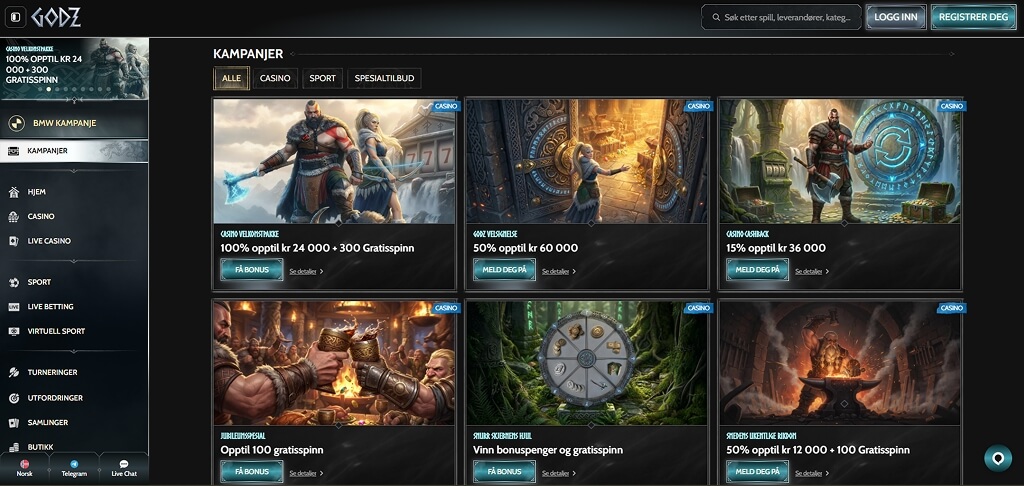
Task: Filter promotions by CASINO tab
Action: tap(275, 78)
